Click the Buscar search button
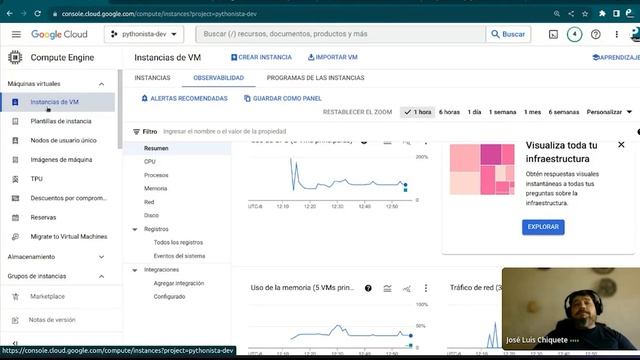Image resolution: width=640 pixels, height=360 pixels. point(508,34)
